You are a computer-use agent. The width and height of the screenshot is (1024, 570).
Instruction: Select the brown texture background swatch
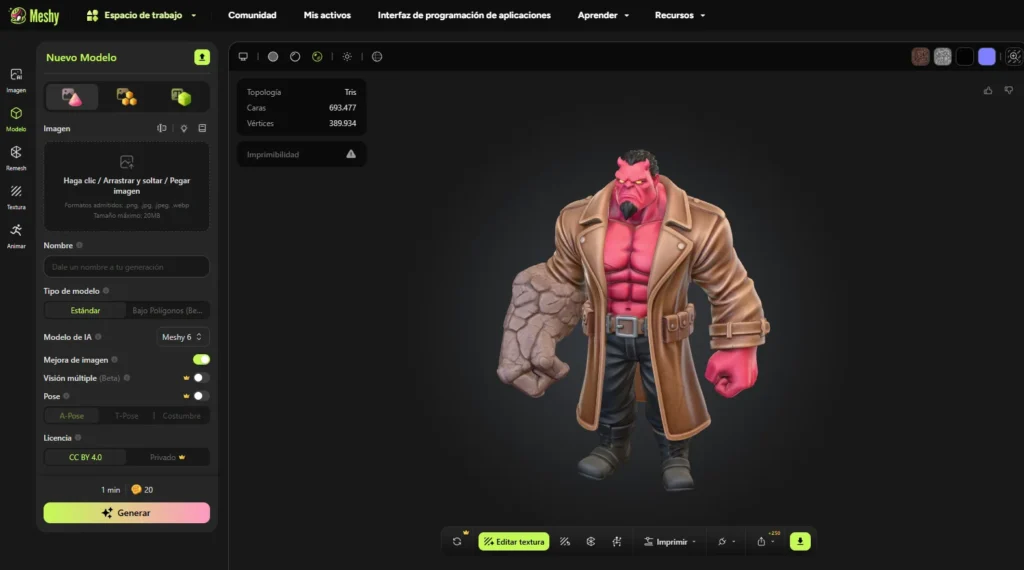click(920, 57)
